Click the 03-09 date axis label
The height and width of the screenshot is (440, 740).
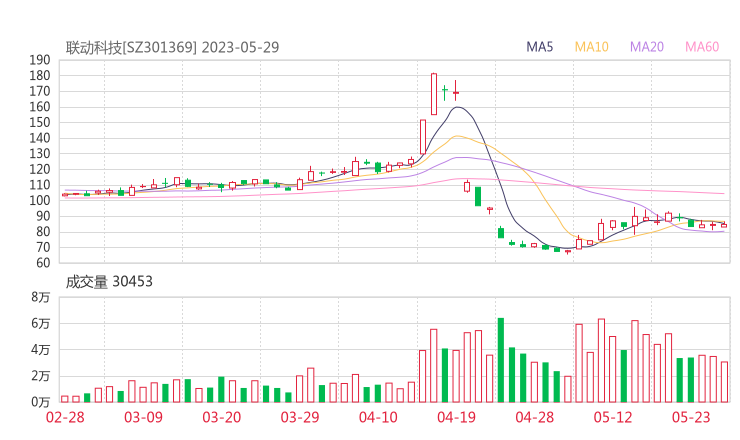[143, 417]
